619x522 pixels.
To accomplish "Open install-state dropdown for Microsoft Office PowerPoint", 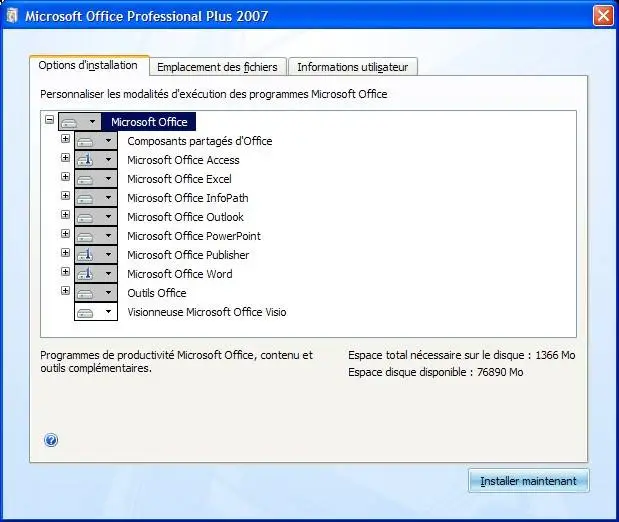I will (x=96, y=236).
